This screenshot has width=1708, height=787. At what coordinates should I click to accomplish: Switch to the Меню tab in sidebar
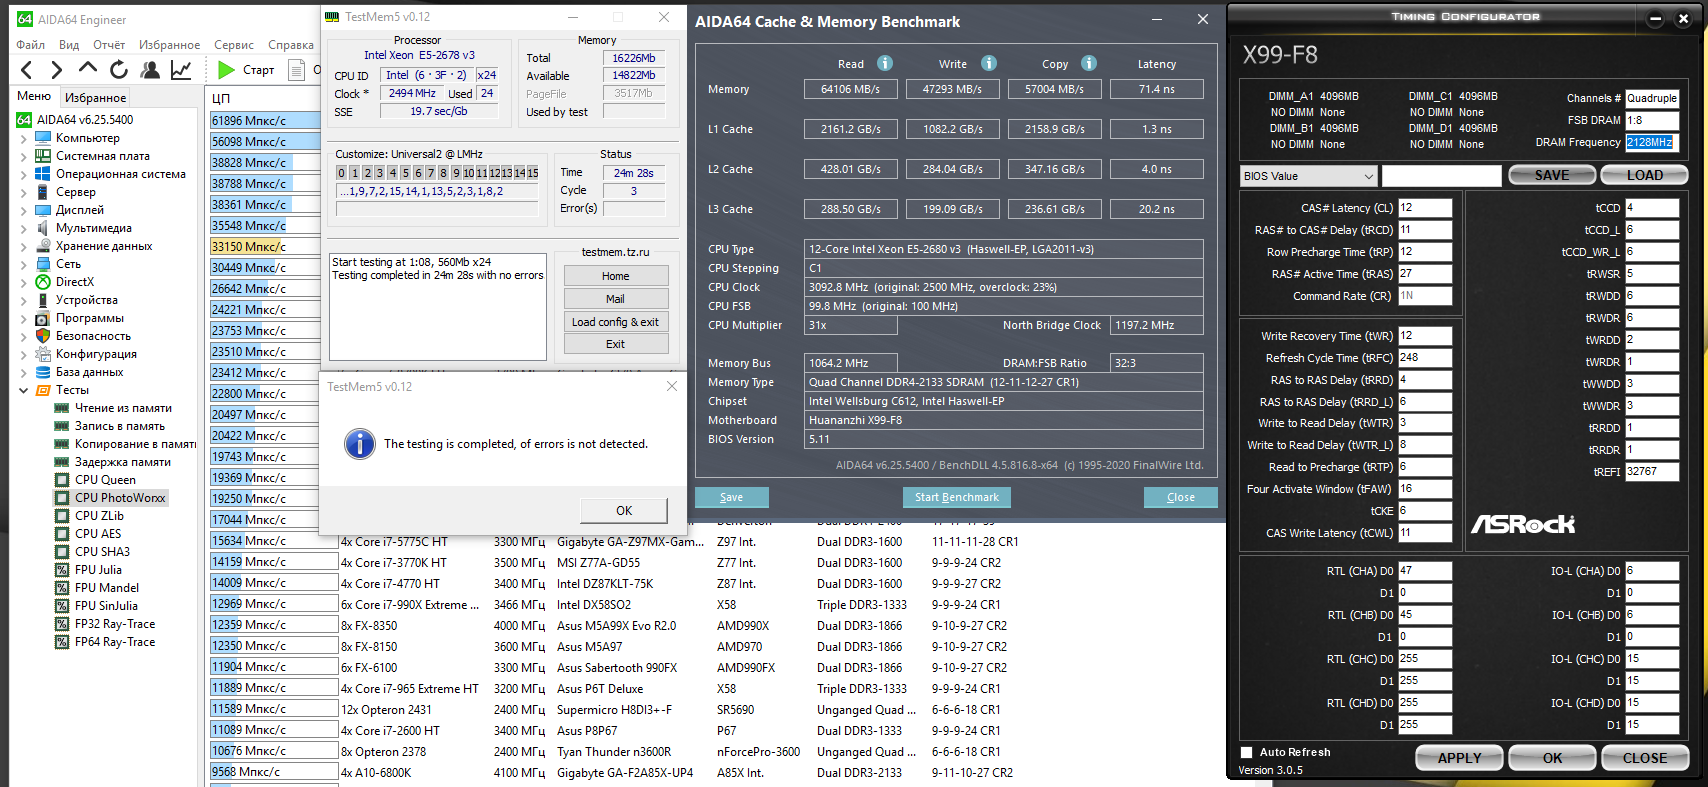click(34, 96)
